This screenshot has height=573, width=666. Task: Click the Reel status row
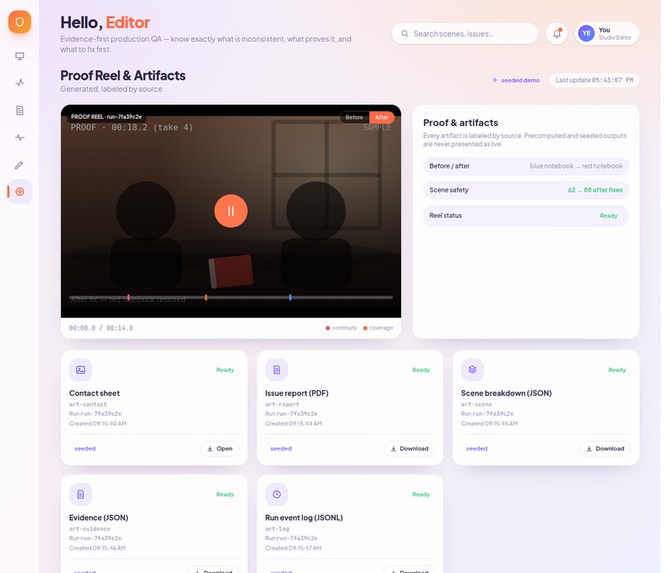click(x=526, y=216)
